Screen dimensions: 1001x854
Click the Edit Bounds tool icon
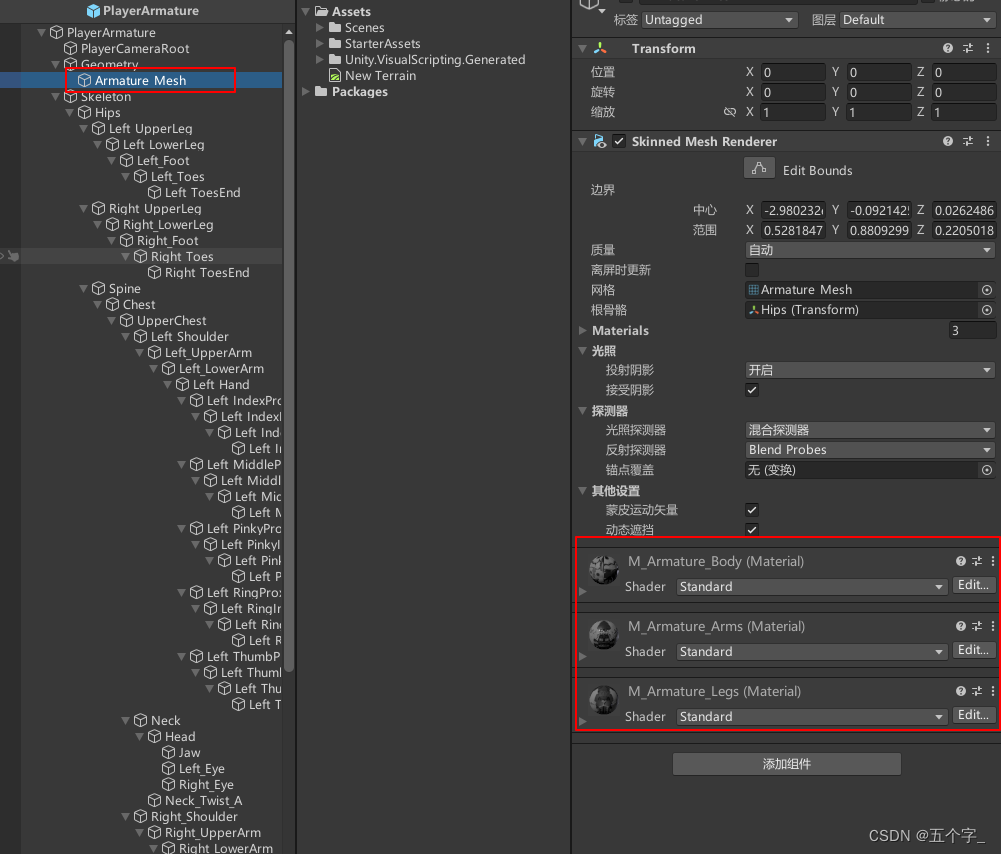pos(759,169)
